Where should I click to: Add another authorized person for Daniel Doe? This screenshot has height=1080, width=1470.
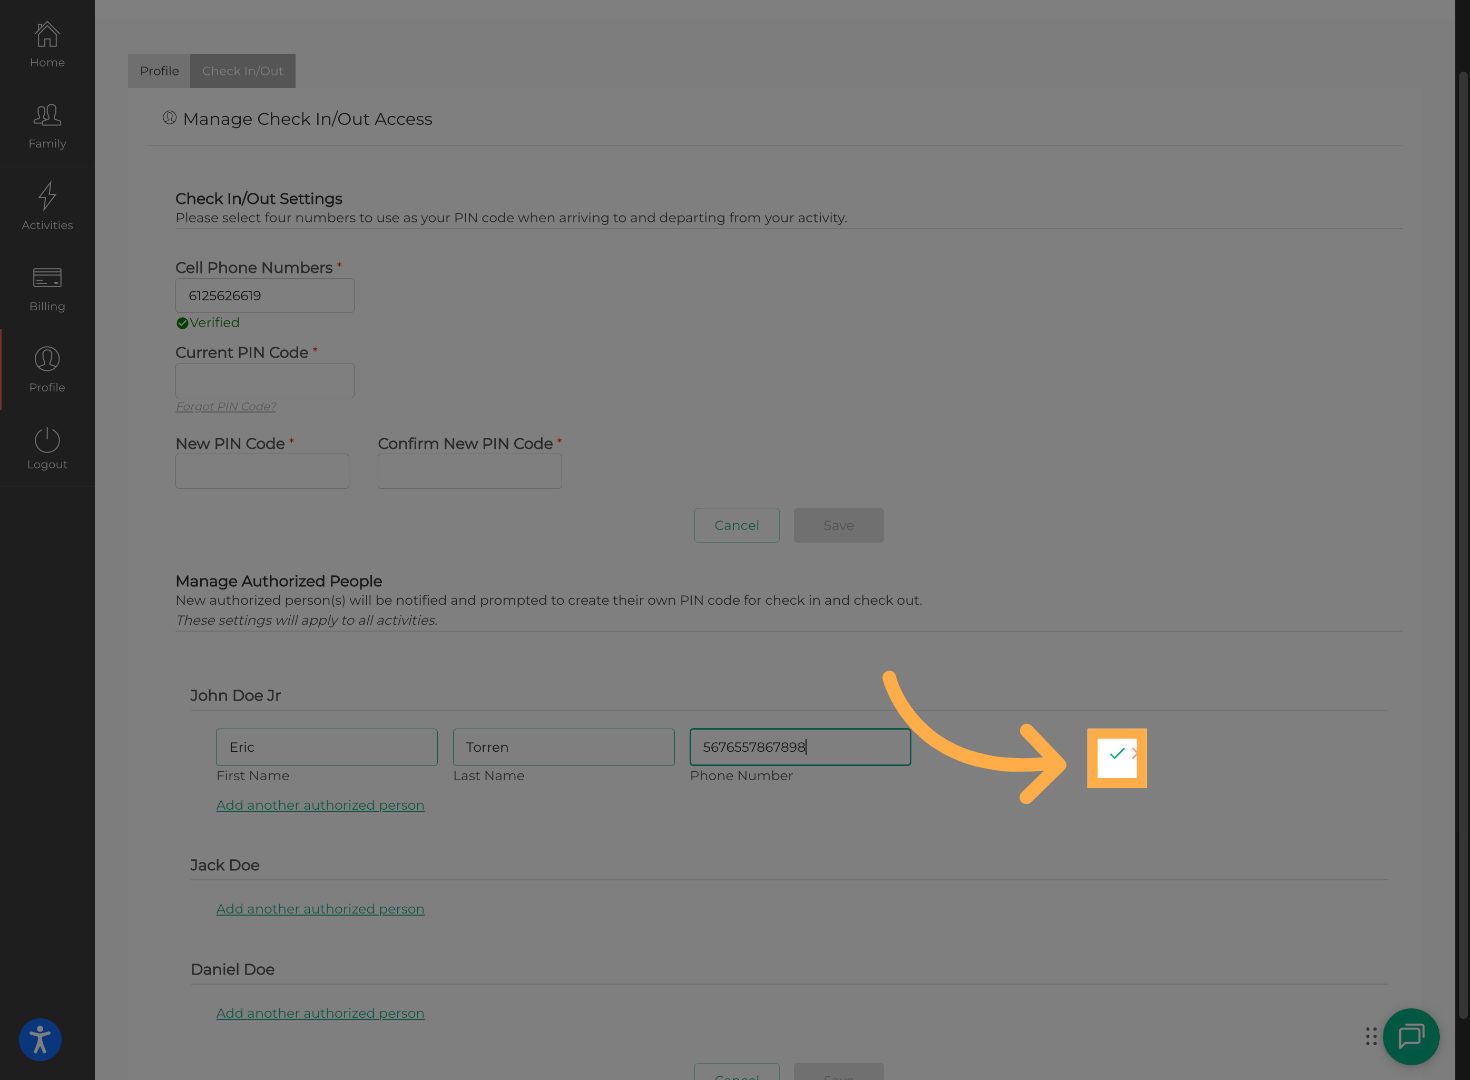(320, 1013)
